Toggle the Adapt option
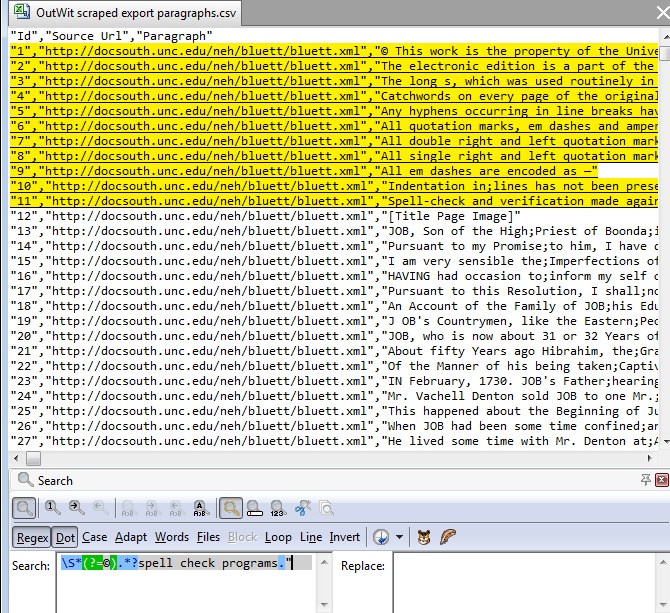670x613 pixels. click(x=131, y=537)
